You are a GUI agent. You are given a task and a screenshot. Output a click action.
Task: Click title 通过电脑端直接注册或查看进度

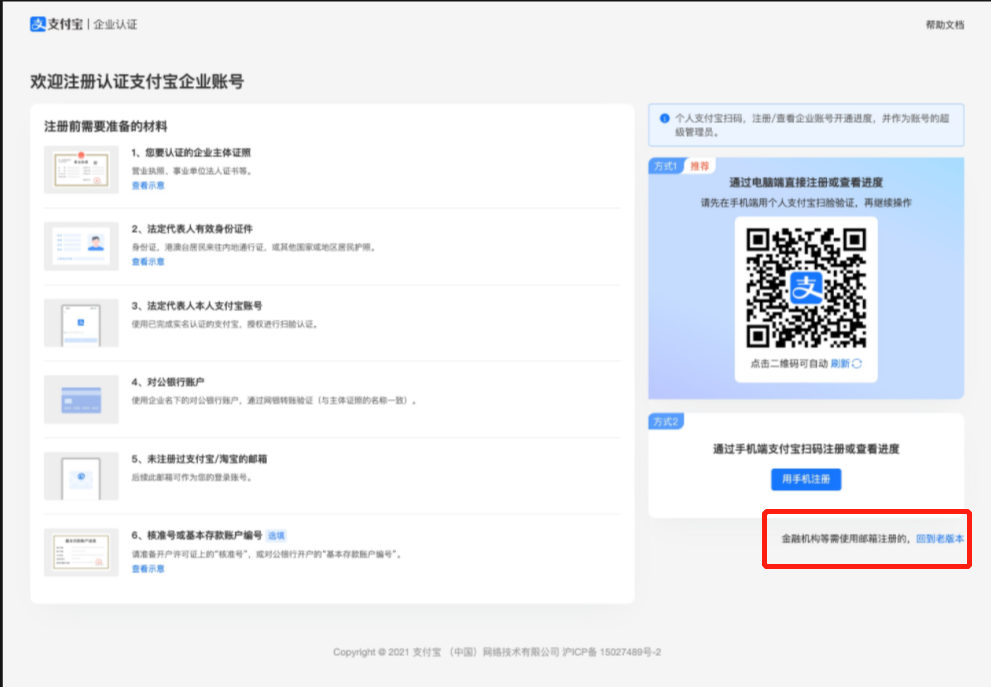tap(806, 183)
